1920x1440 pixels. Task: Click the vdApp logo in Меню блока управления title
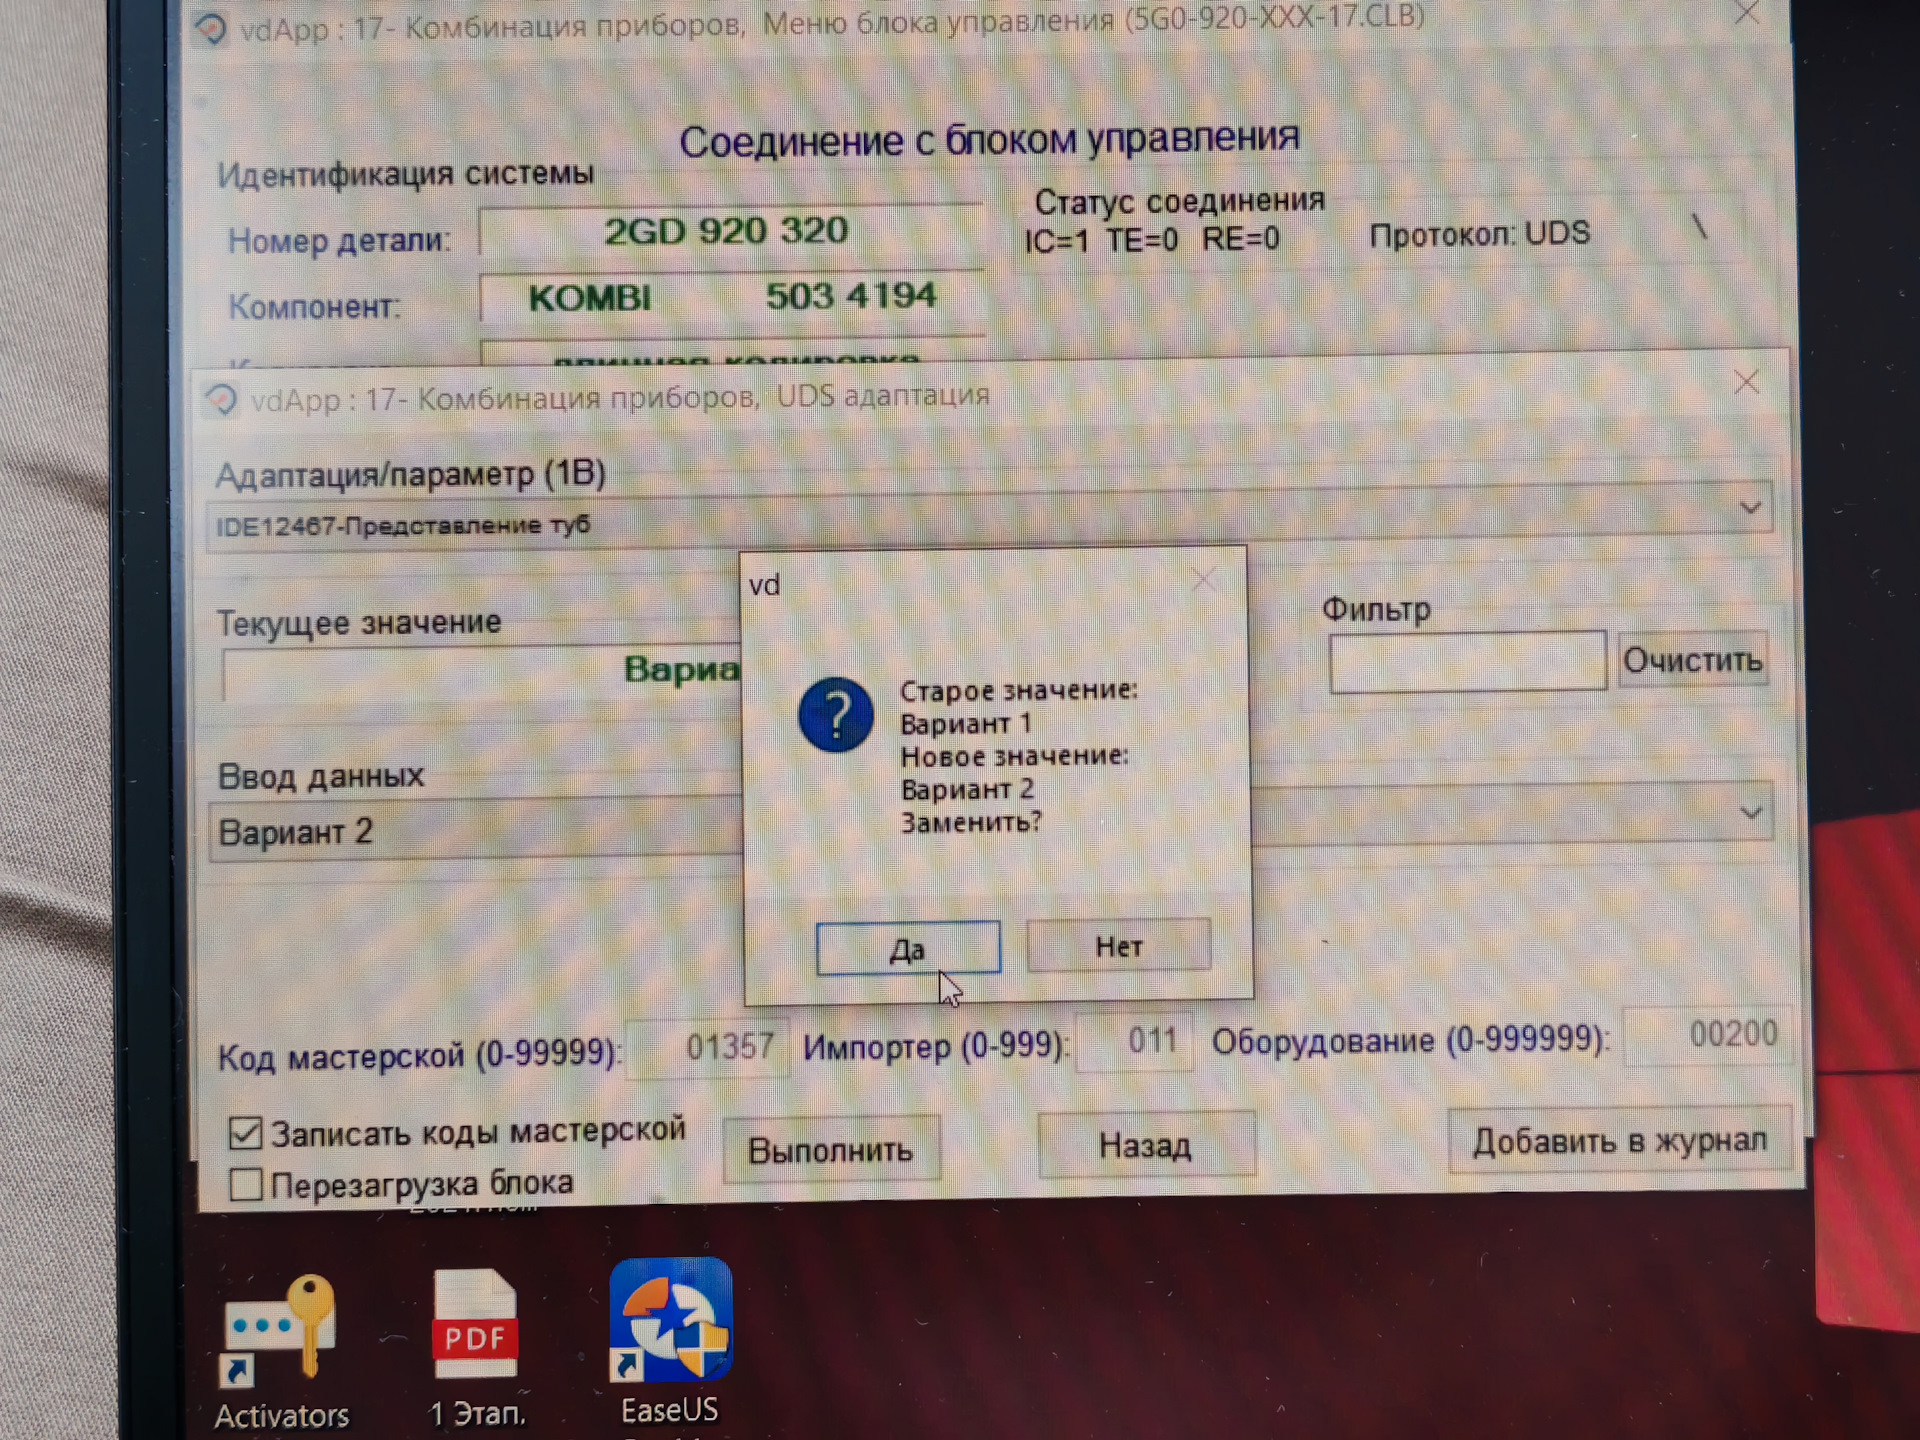tap(210, 28)
